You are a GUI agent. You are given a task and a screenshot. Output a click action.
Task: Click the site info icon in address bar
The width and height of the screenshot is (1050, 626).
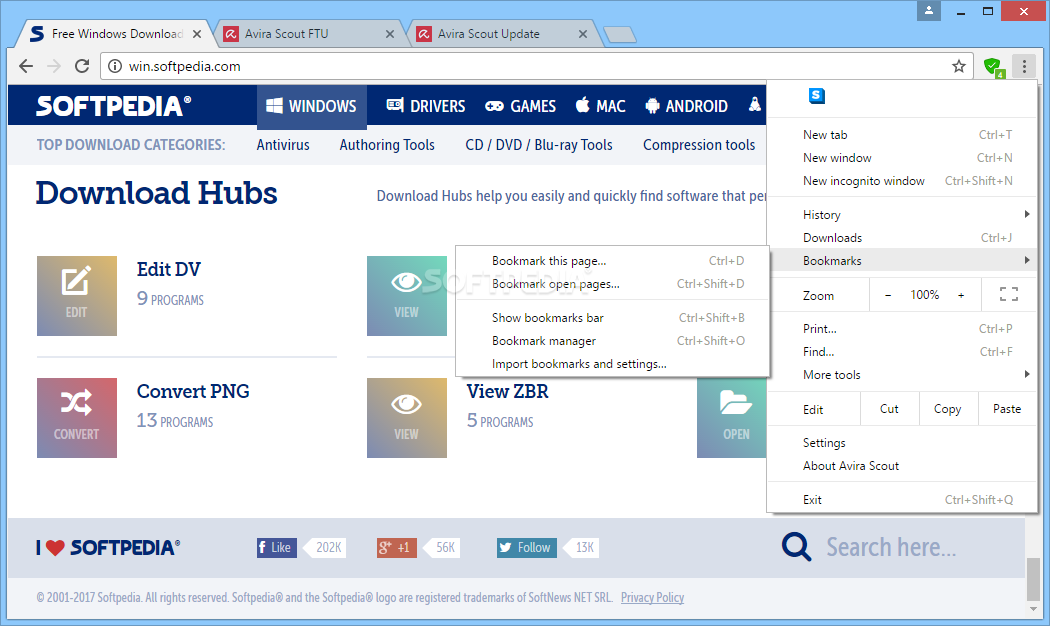click(115, 66)
